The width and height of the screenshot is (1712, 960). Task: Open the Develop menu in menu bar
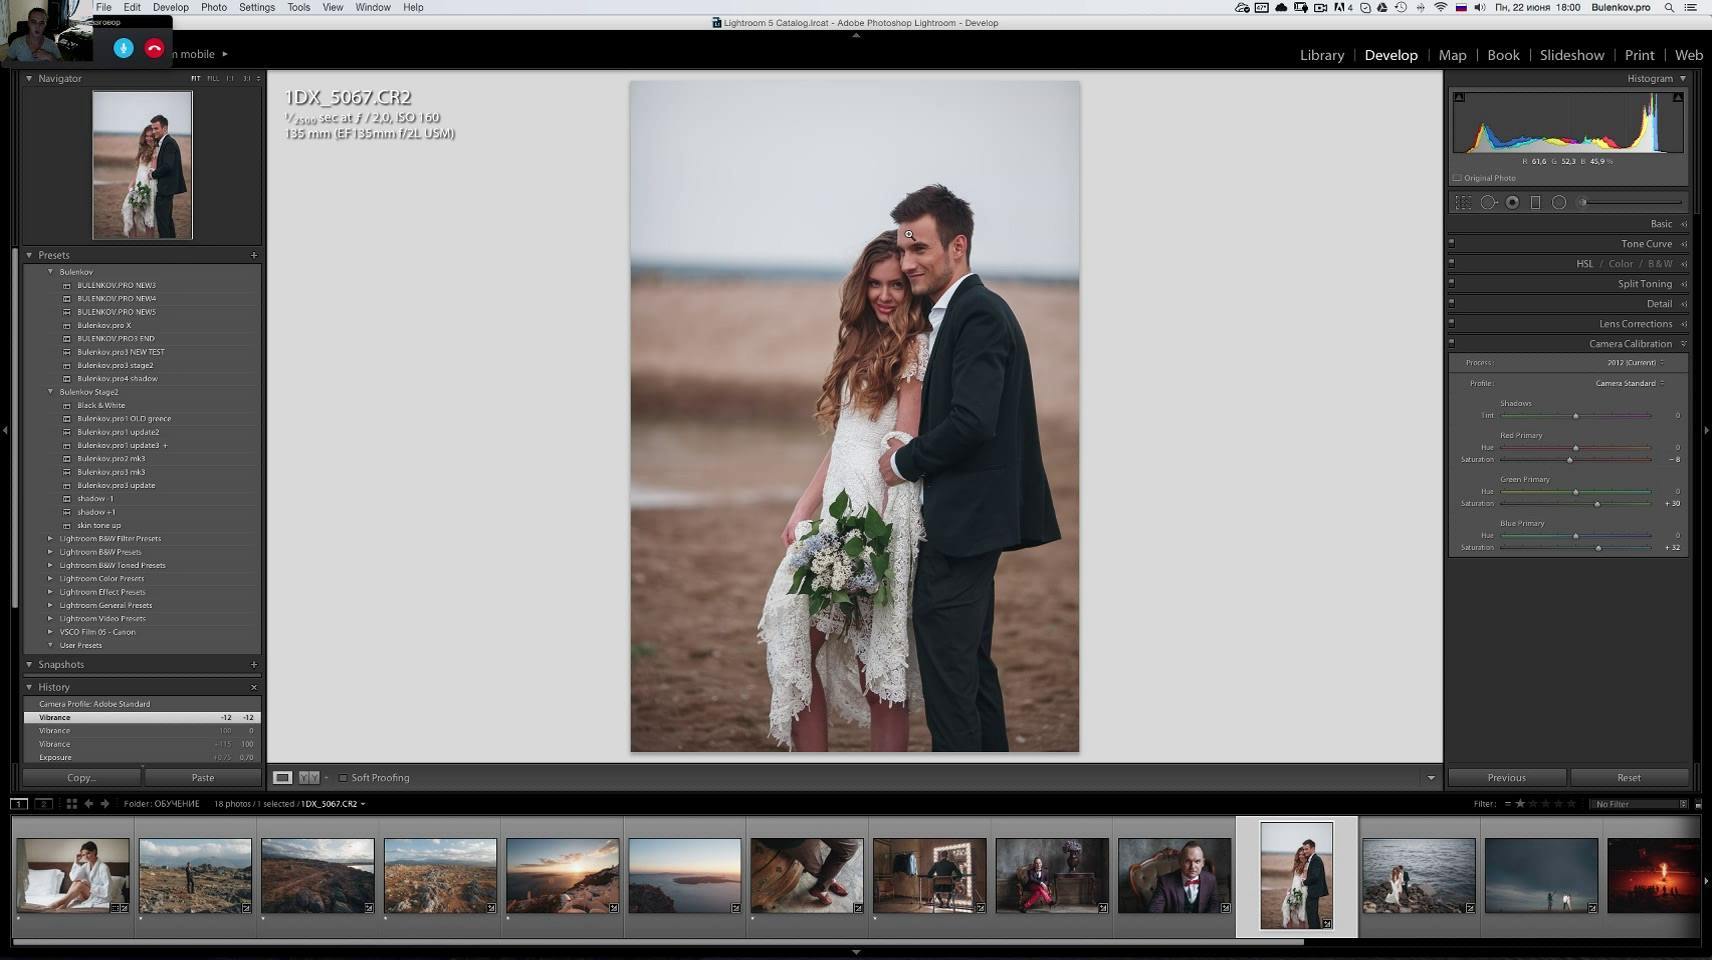pyautogui.click(x=171, y=7)
